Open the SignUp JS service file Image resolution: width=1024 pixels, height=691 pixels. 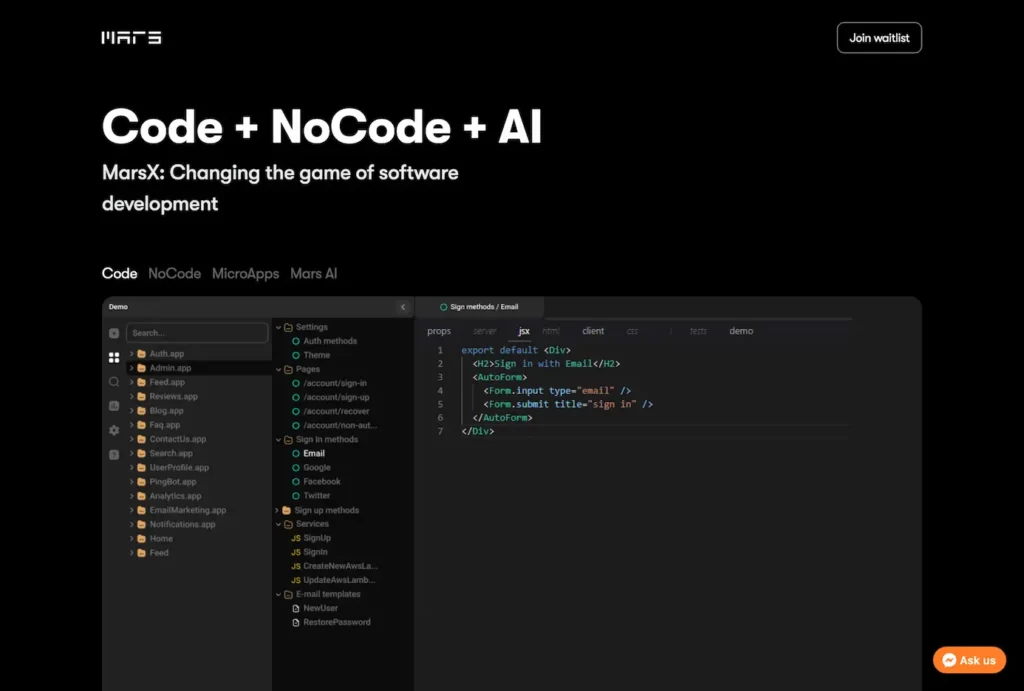coord(316,538)
